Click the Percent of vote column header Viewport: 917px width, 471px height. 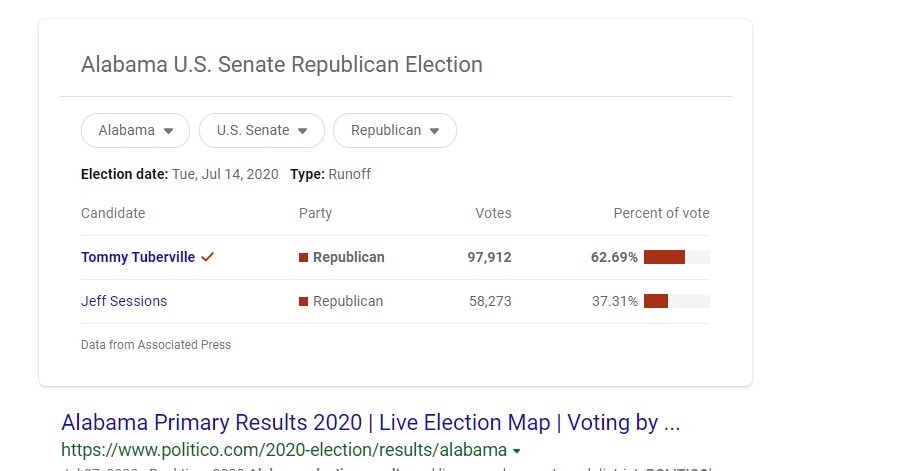point(661,213)
